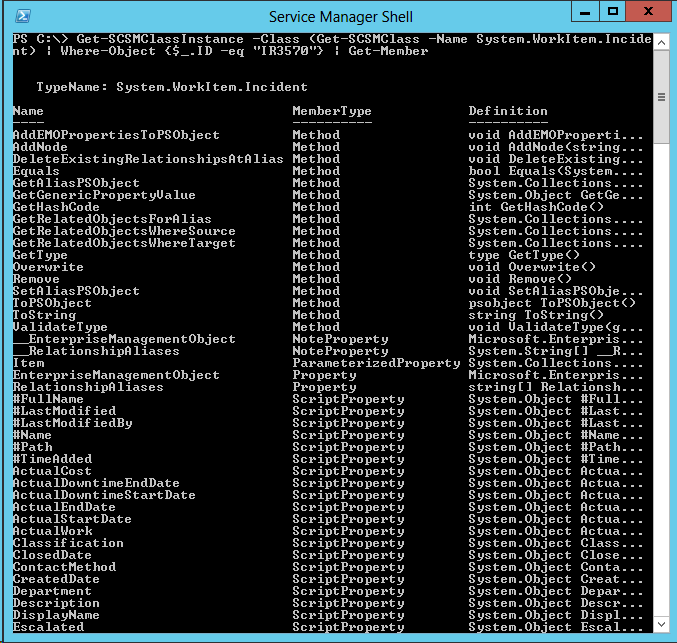
Task: Click 'GetAliasPSObject' method name
Action: [76, 183]
